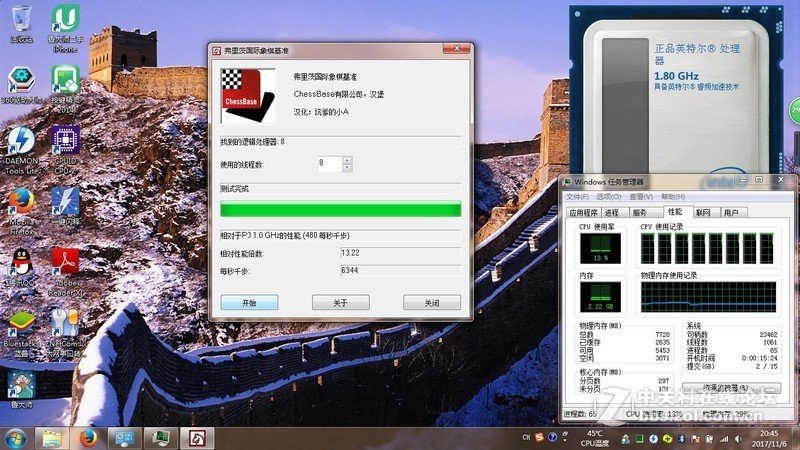Screen dimensions: 800x450
Task: Open File Explorer from the taskbar
Action: (x=52, y=438)
